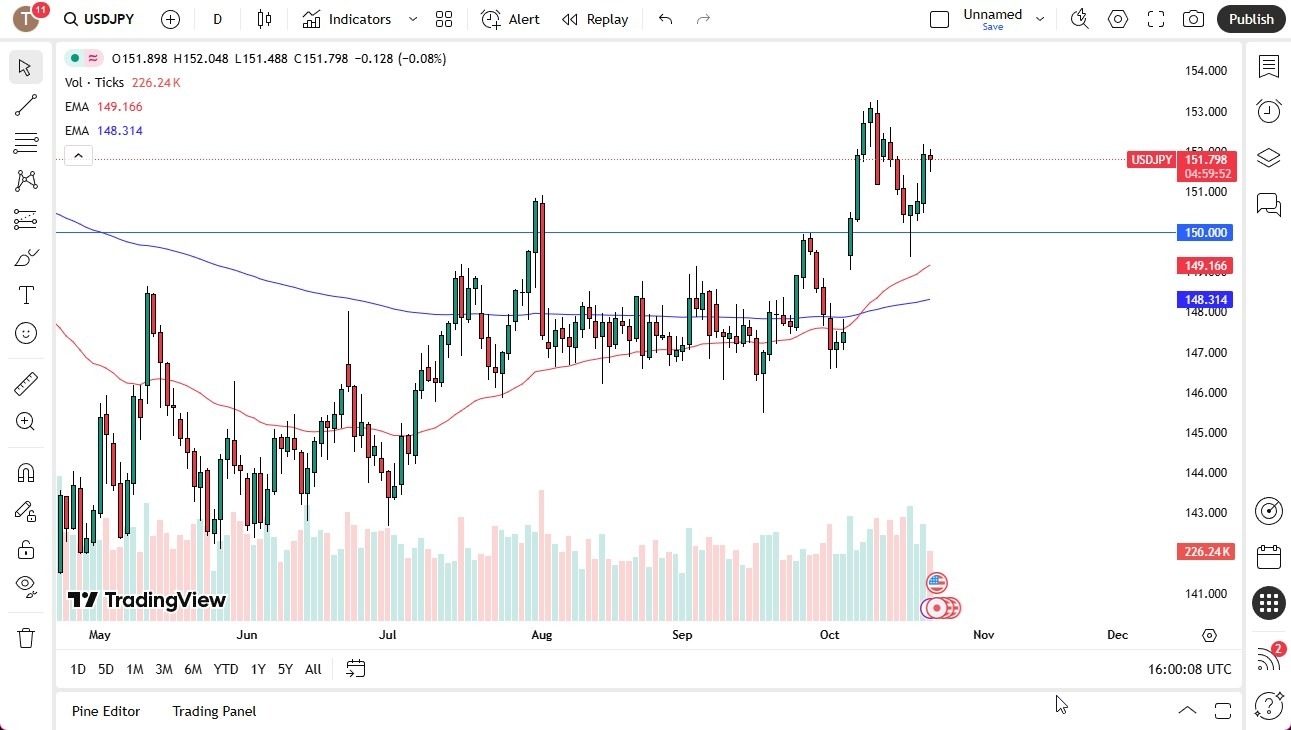
Task: Open the Alerts clock panel on the right sidebar
Action: click(x=1268, y=110)
